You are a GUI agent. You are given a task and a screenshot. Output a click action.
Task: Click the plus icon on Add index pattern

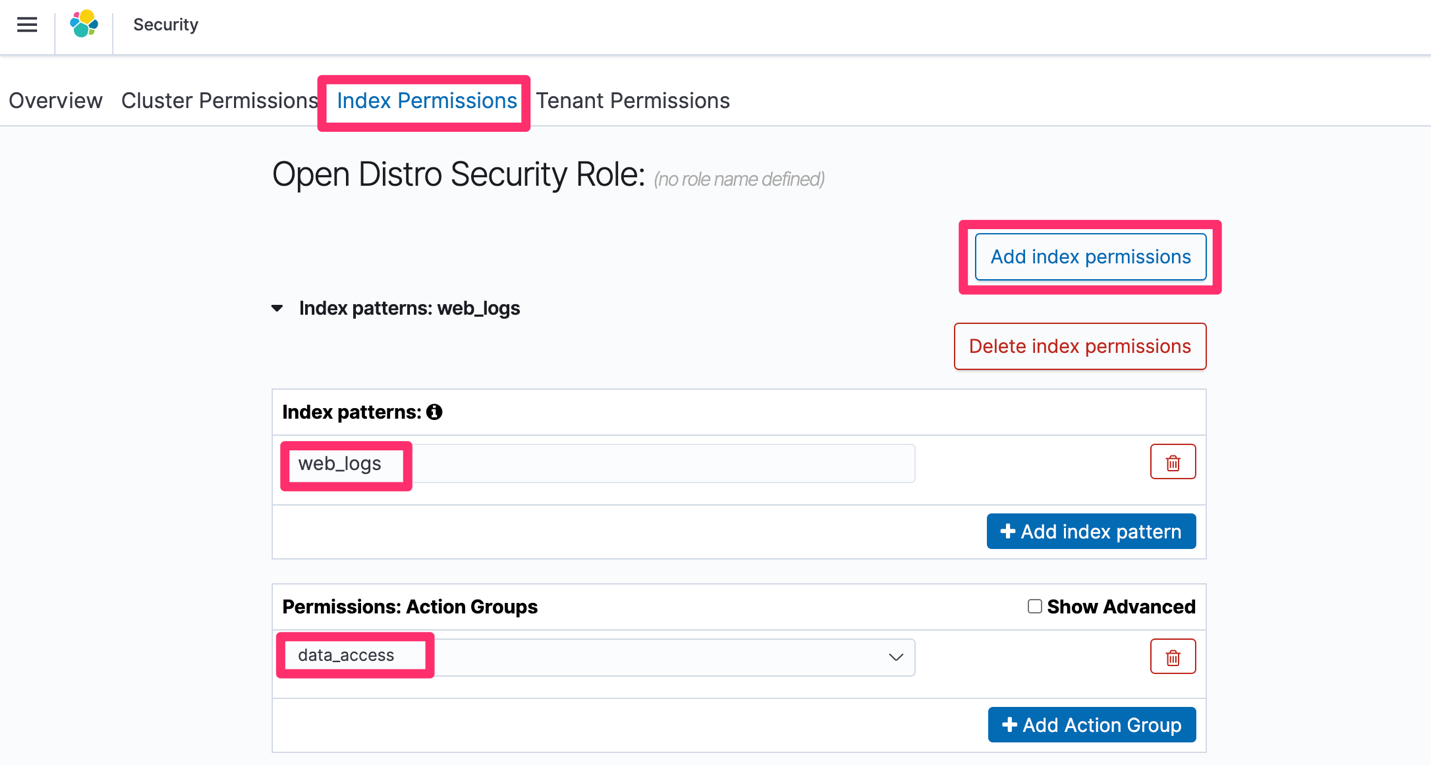click(x=1007, y=531)
